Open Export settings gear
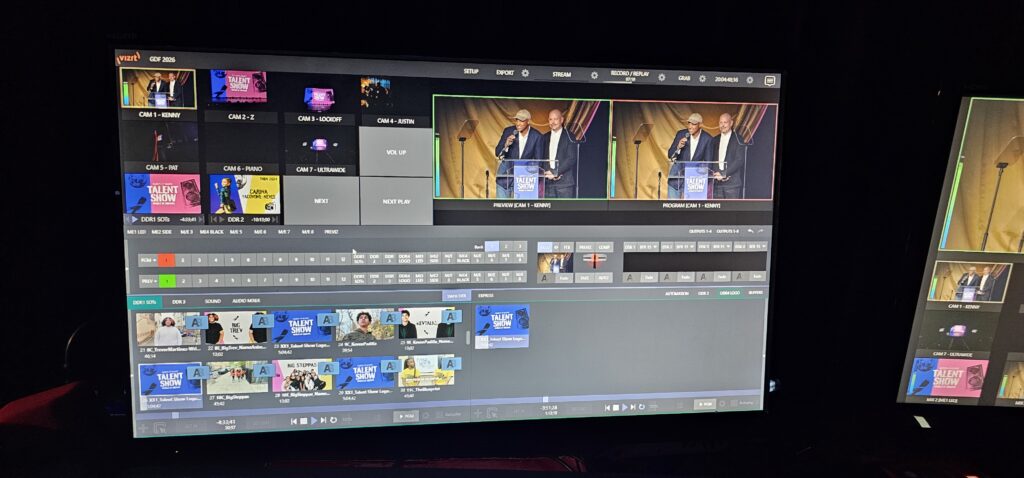 pyautogui.click(x=525, y=73)
